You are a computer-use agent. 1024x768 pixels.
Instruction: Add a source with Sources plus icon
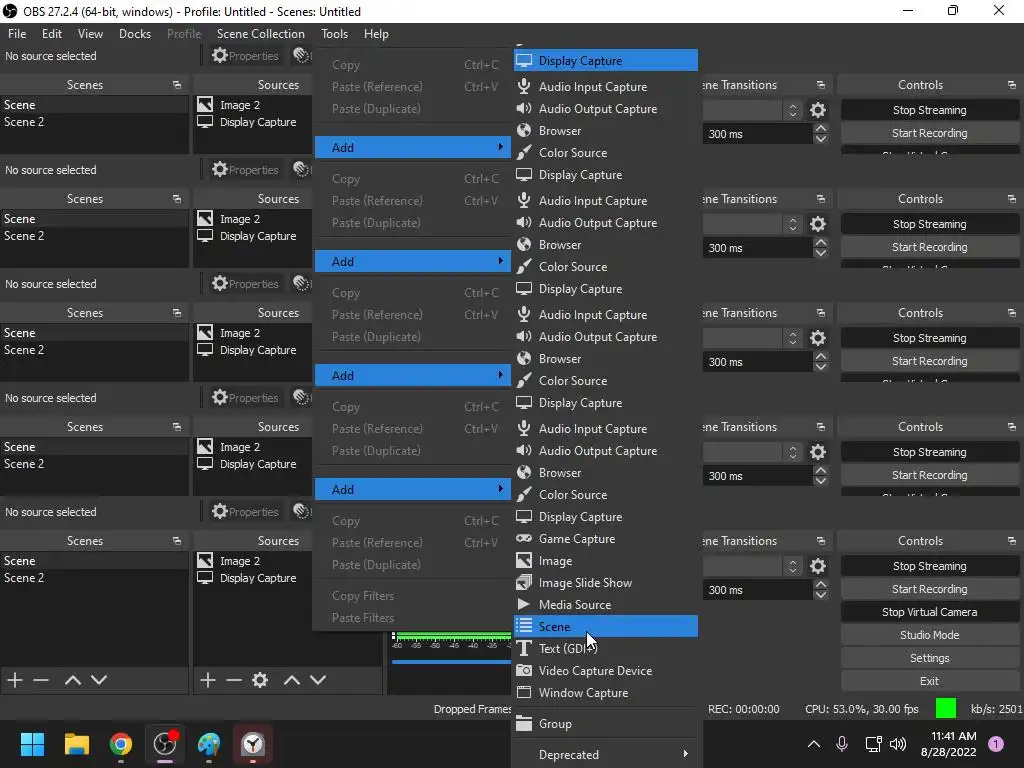pos(208,680)
